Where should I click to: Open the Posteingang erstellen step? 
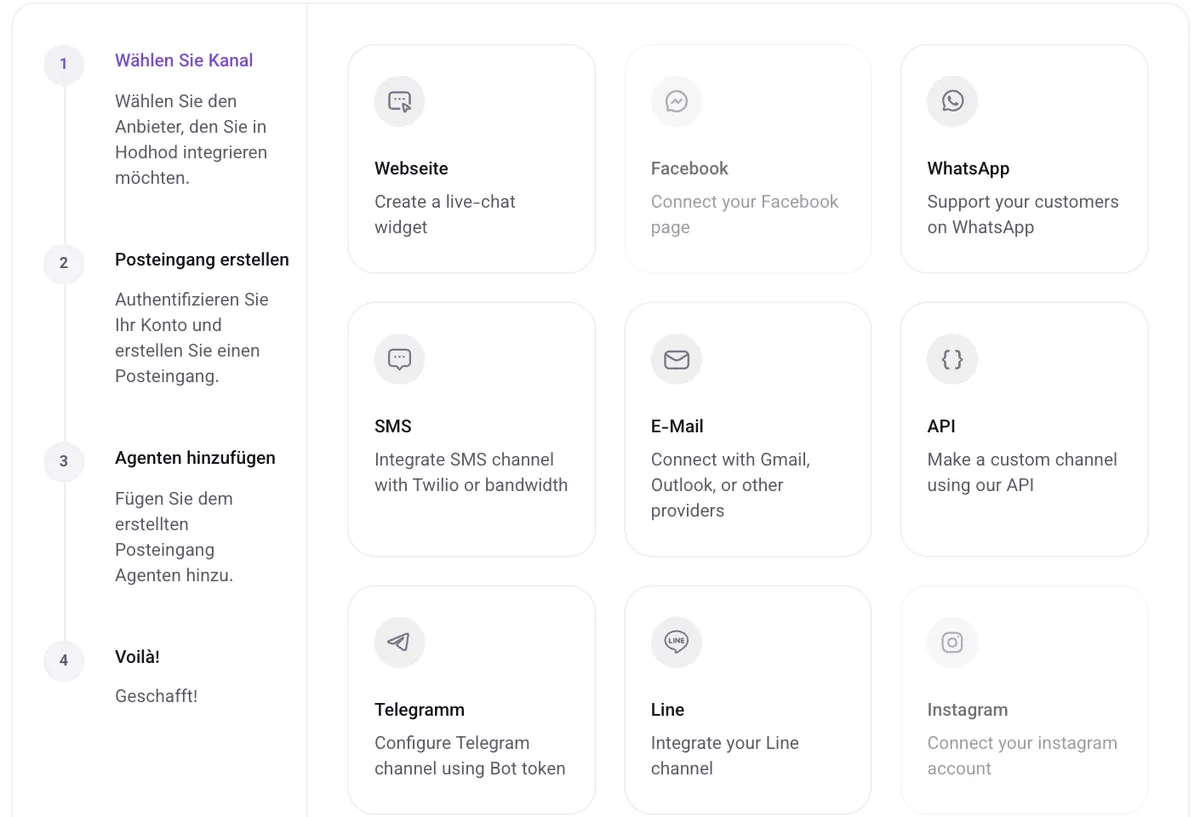pos(202,259)
